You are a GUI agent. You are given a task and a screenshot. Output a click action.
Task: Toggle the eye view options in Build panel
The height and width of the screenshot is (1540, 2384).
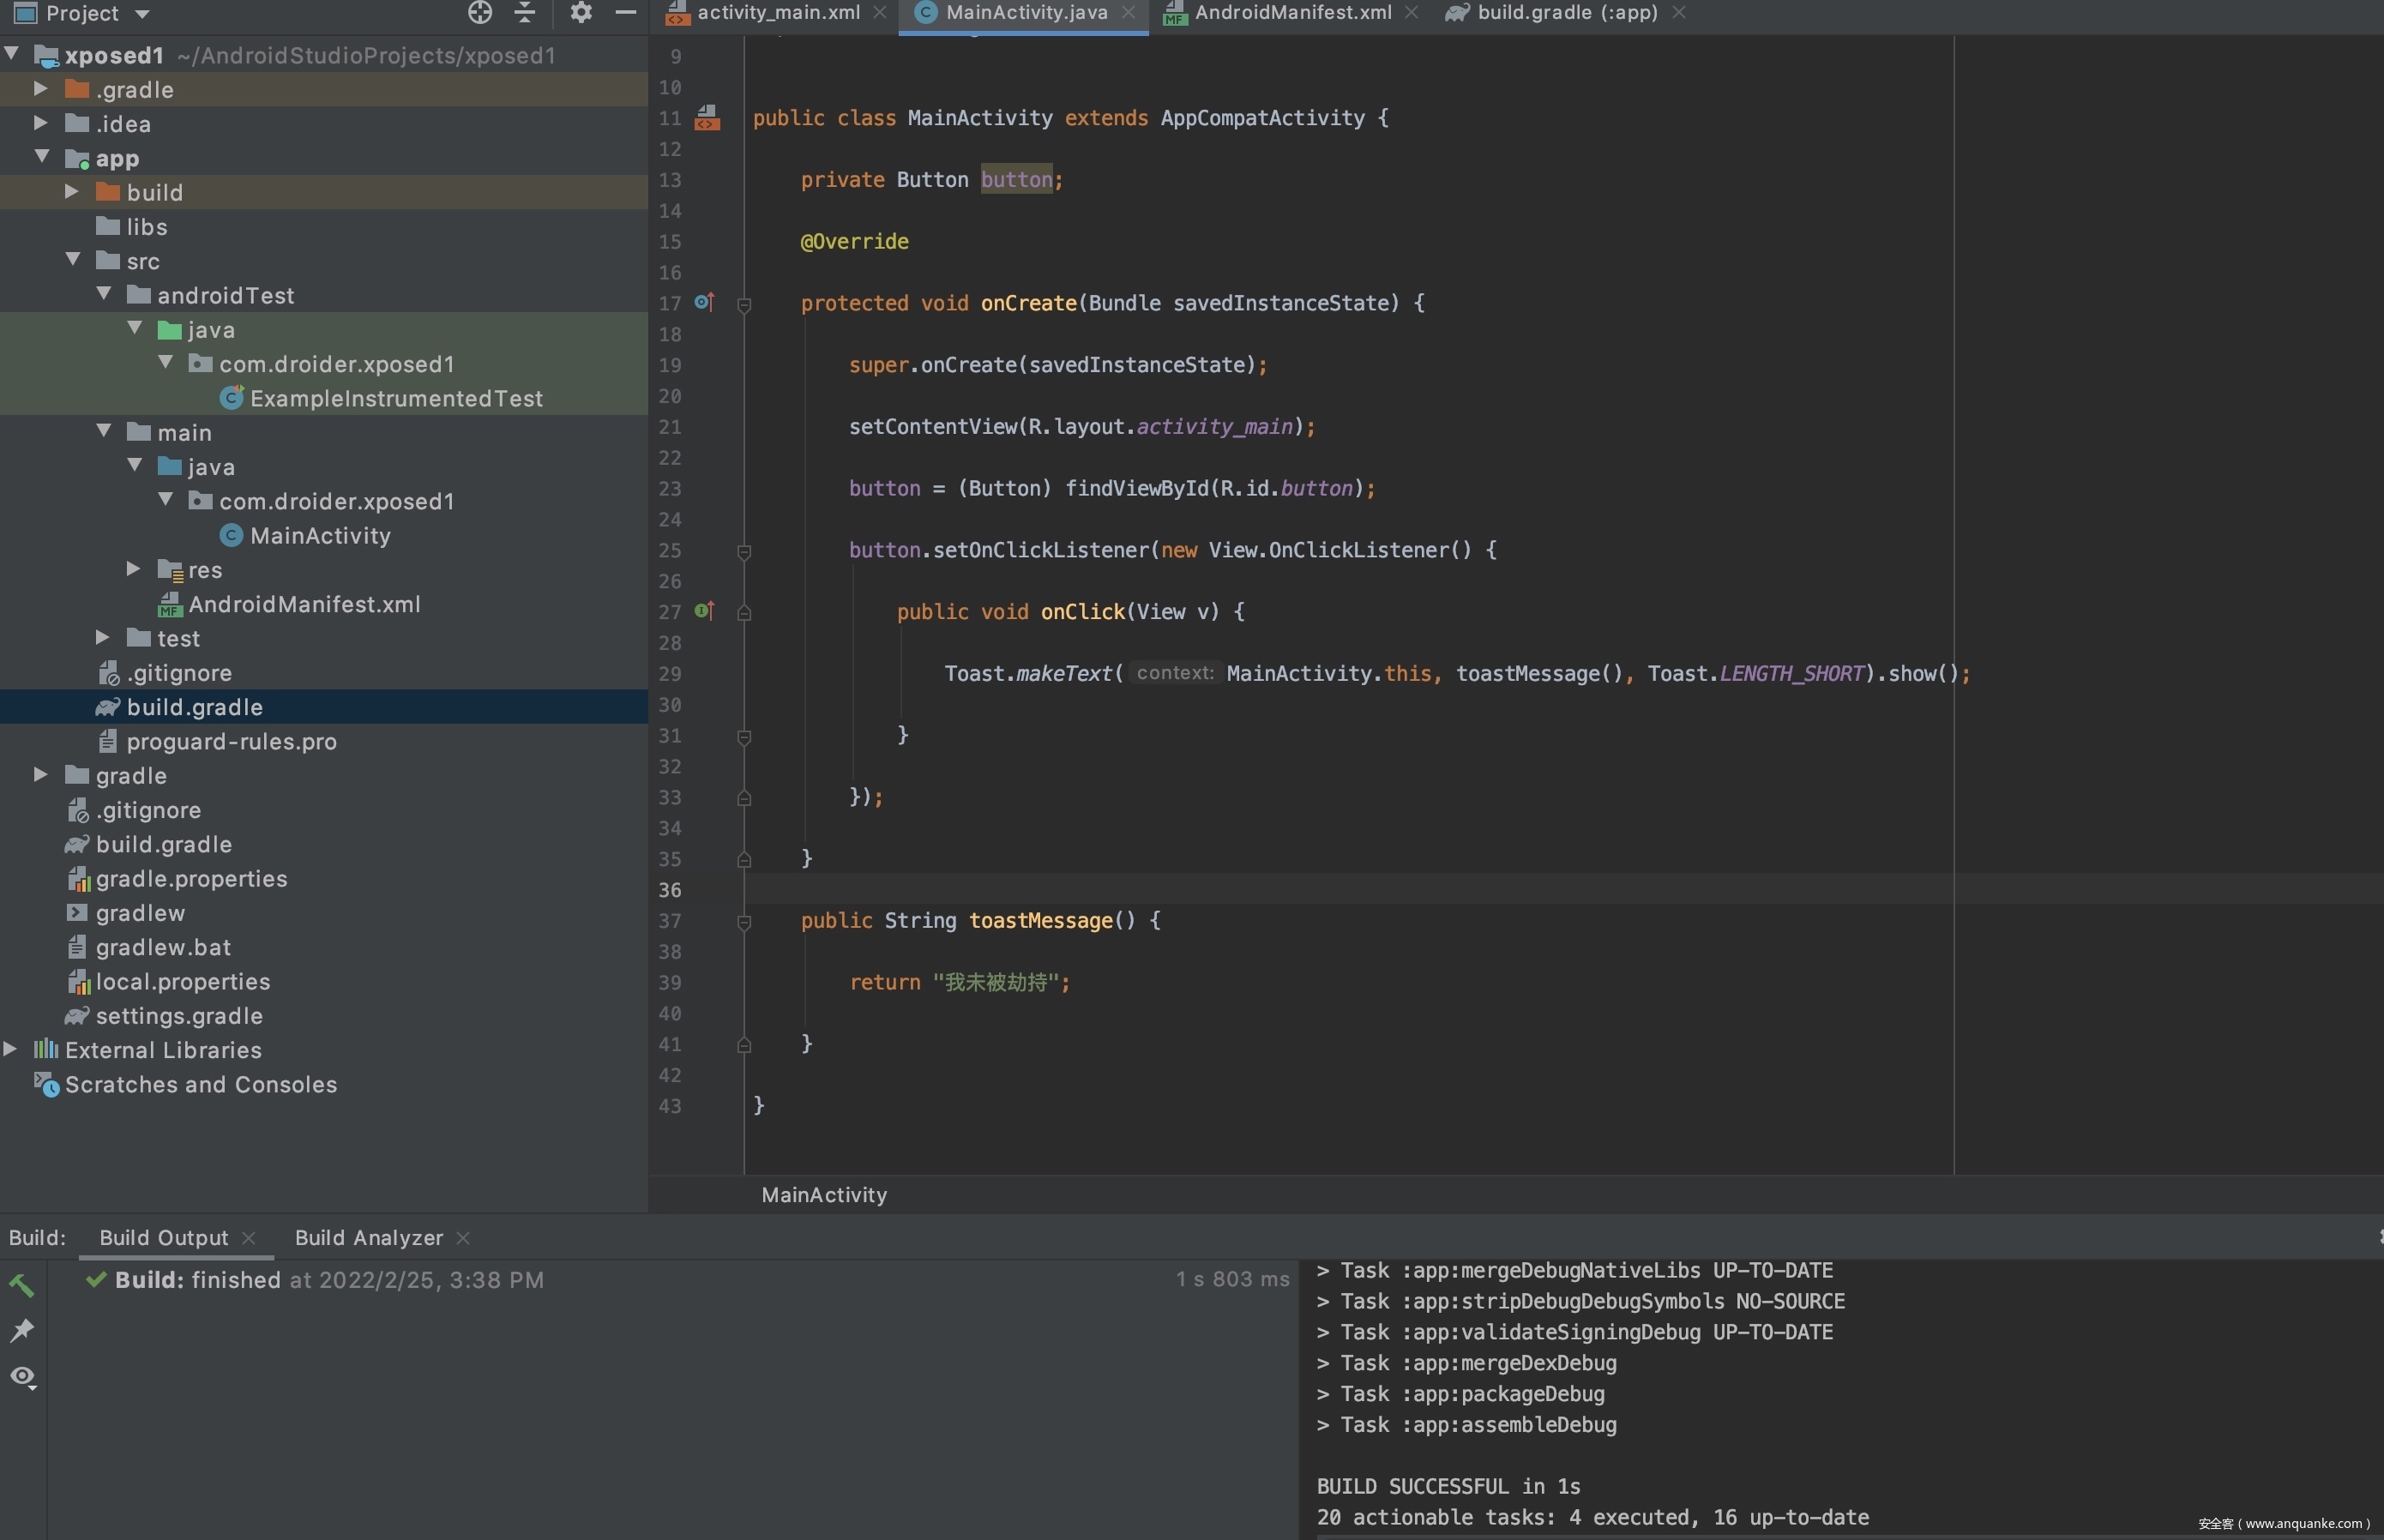coord(23,1377)
